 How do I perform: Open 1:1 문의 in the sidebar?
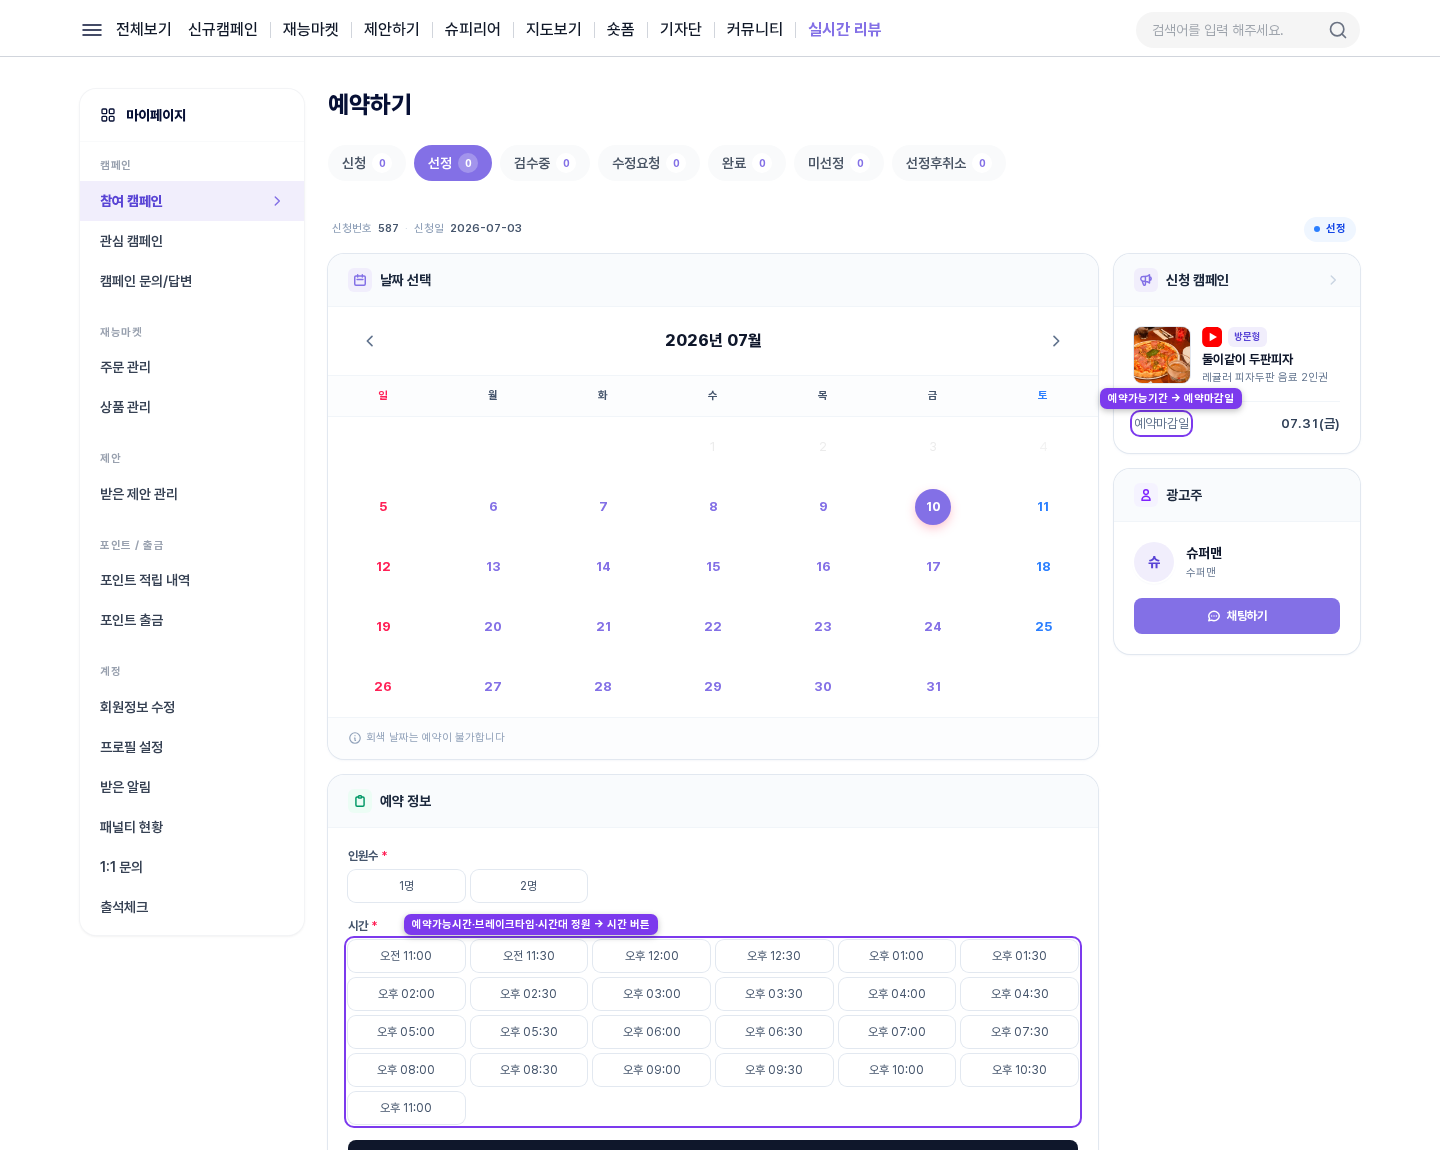192,867
